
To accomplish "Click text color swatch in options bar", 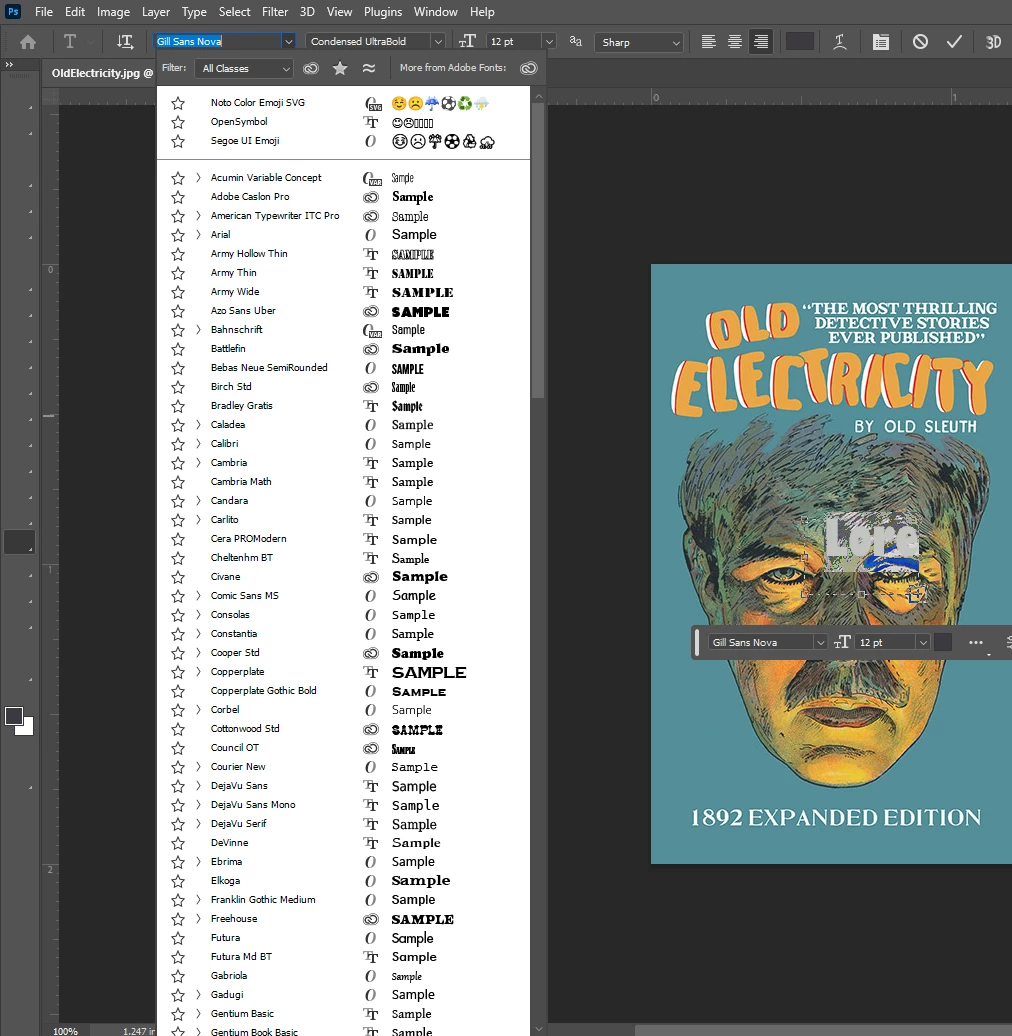I will point(799,42).
